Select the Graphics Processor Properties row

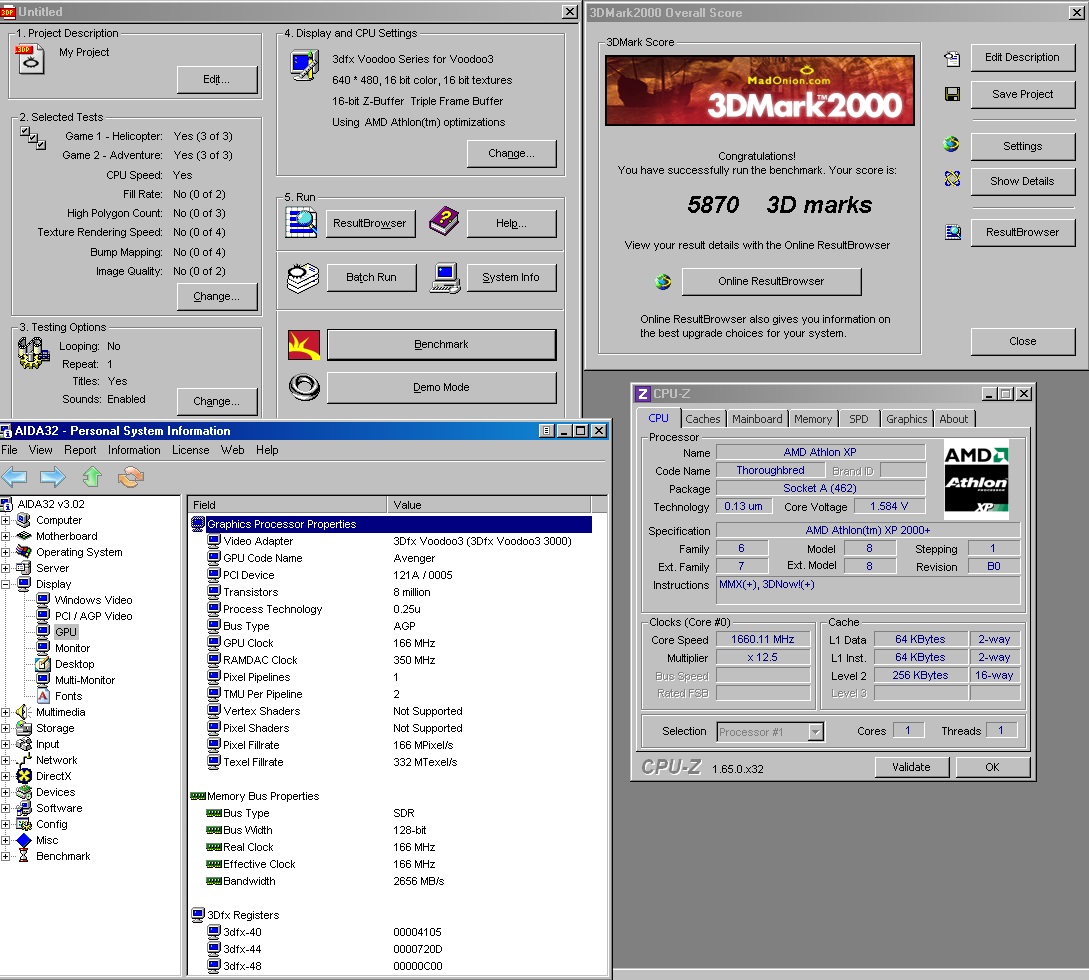(x=391, y=524)
